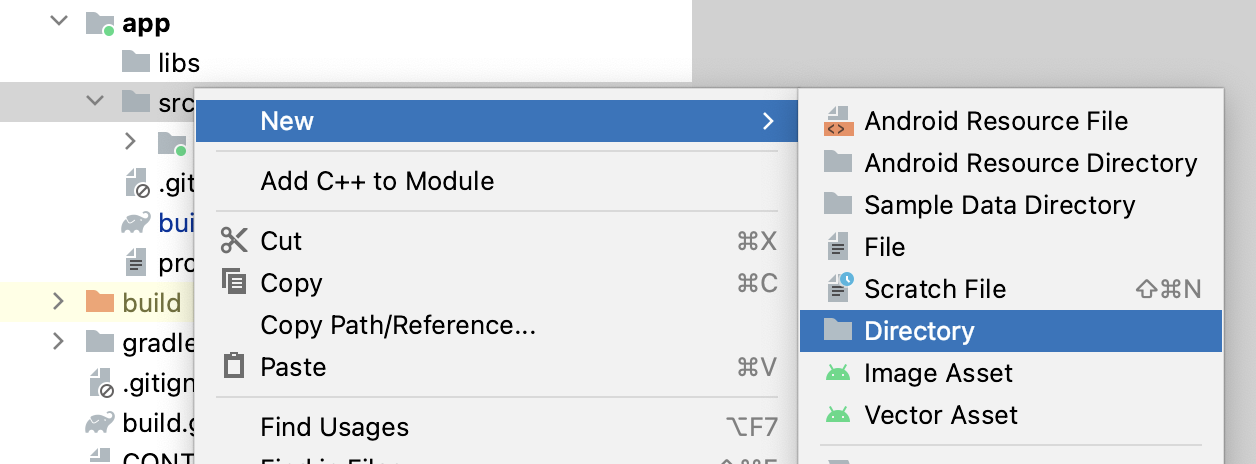Collapse the src folder chevron
Screen dimensions: 1256x464
95,100
